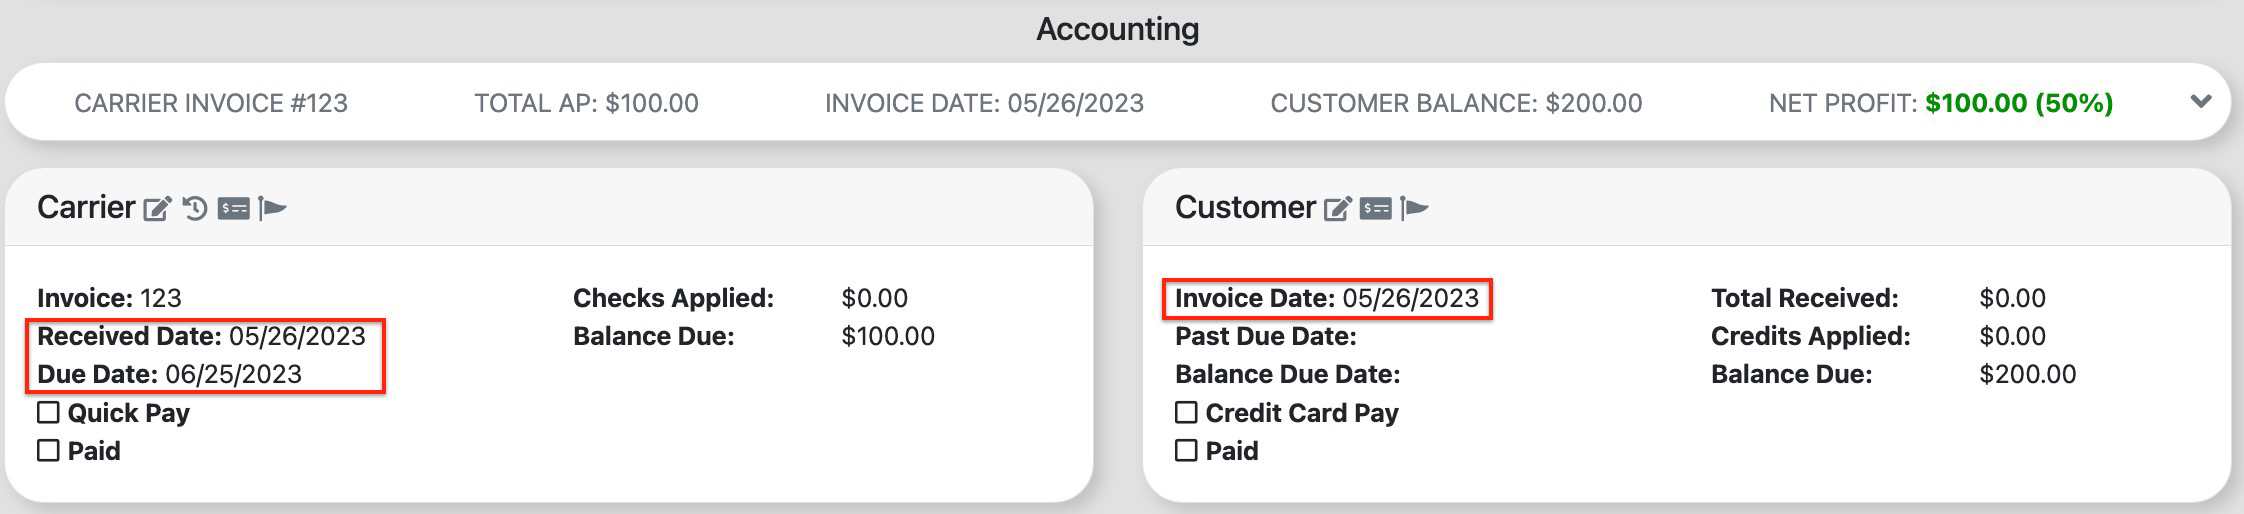Click the Carrier payment card icon

coord(234,208)
